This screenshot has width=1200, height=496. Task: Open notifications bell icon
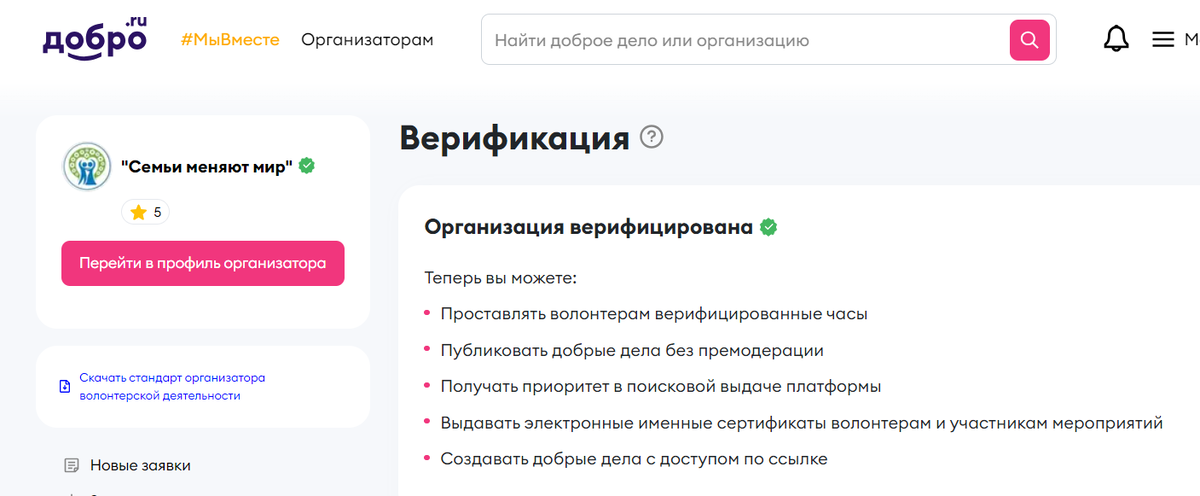point(1116,39)
